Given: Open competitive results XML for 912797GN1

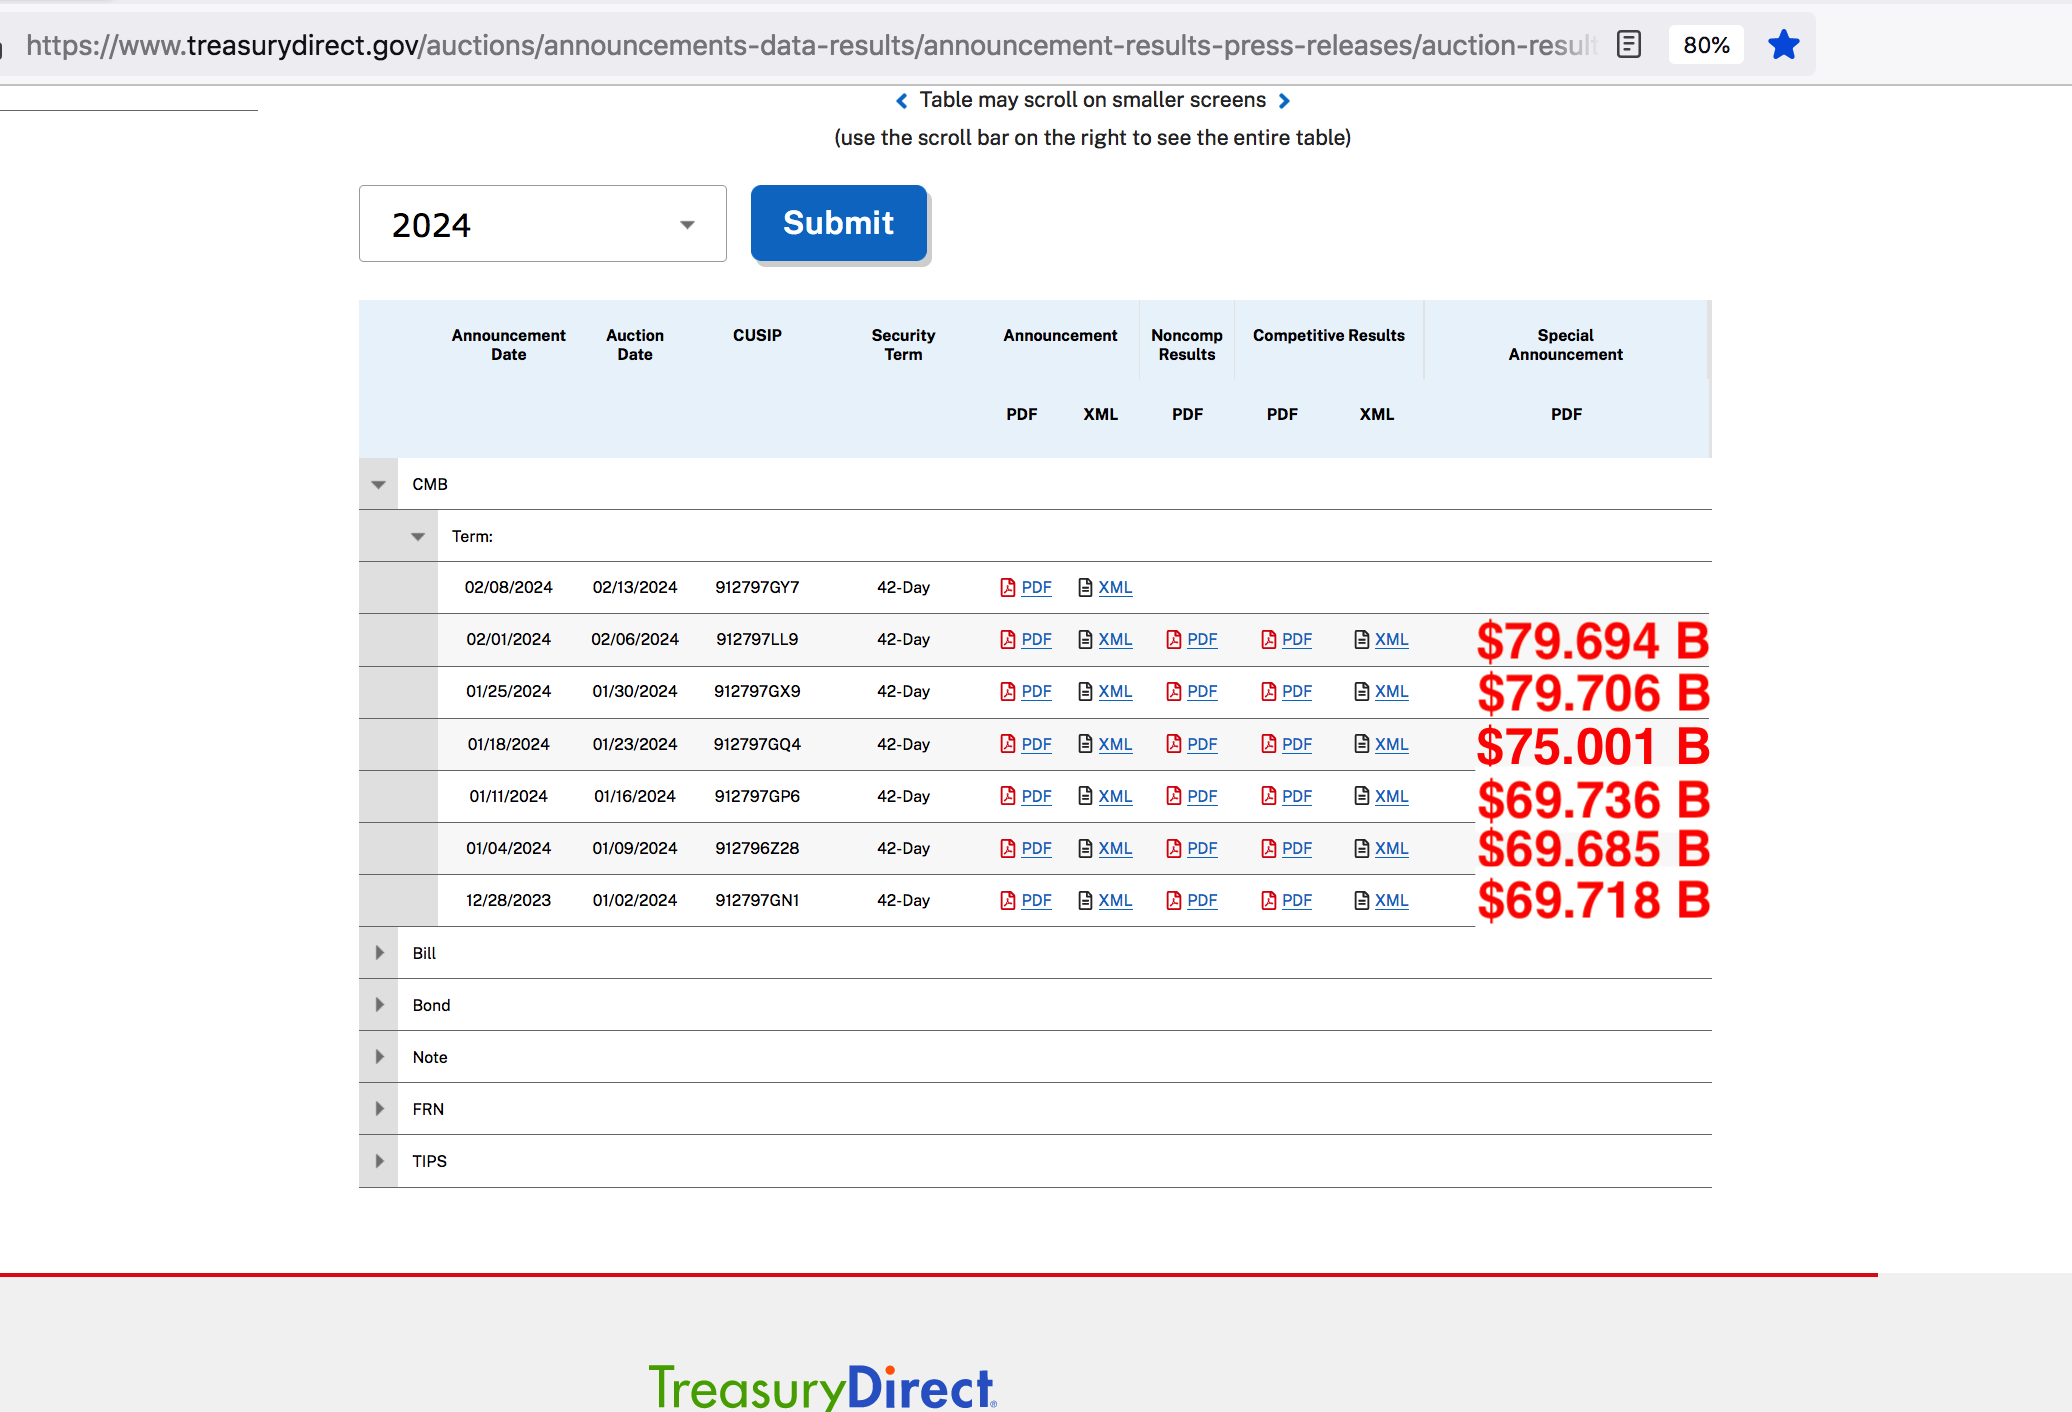Looking at the screenshot, I should point(1390,901).
